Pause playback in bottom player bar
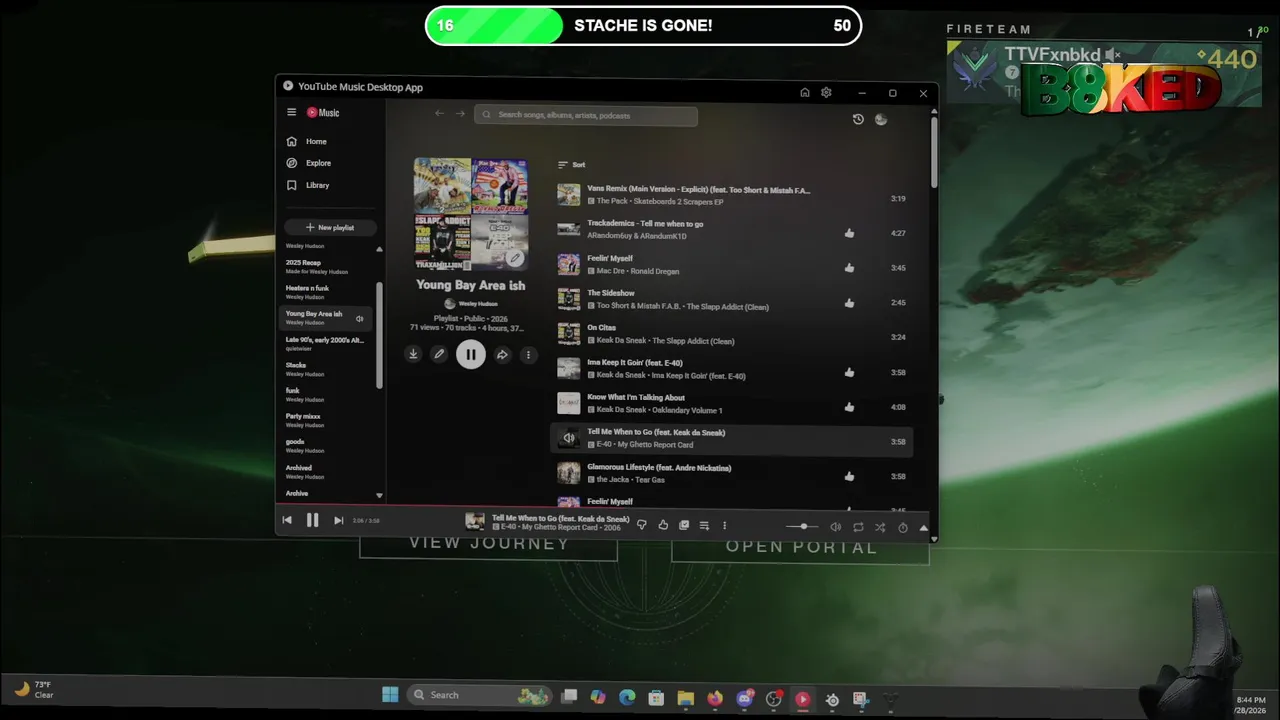 coord(312,520)
